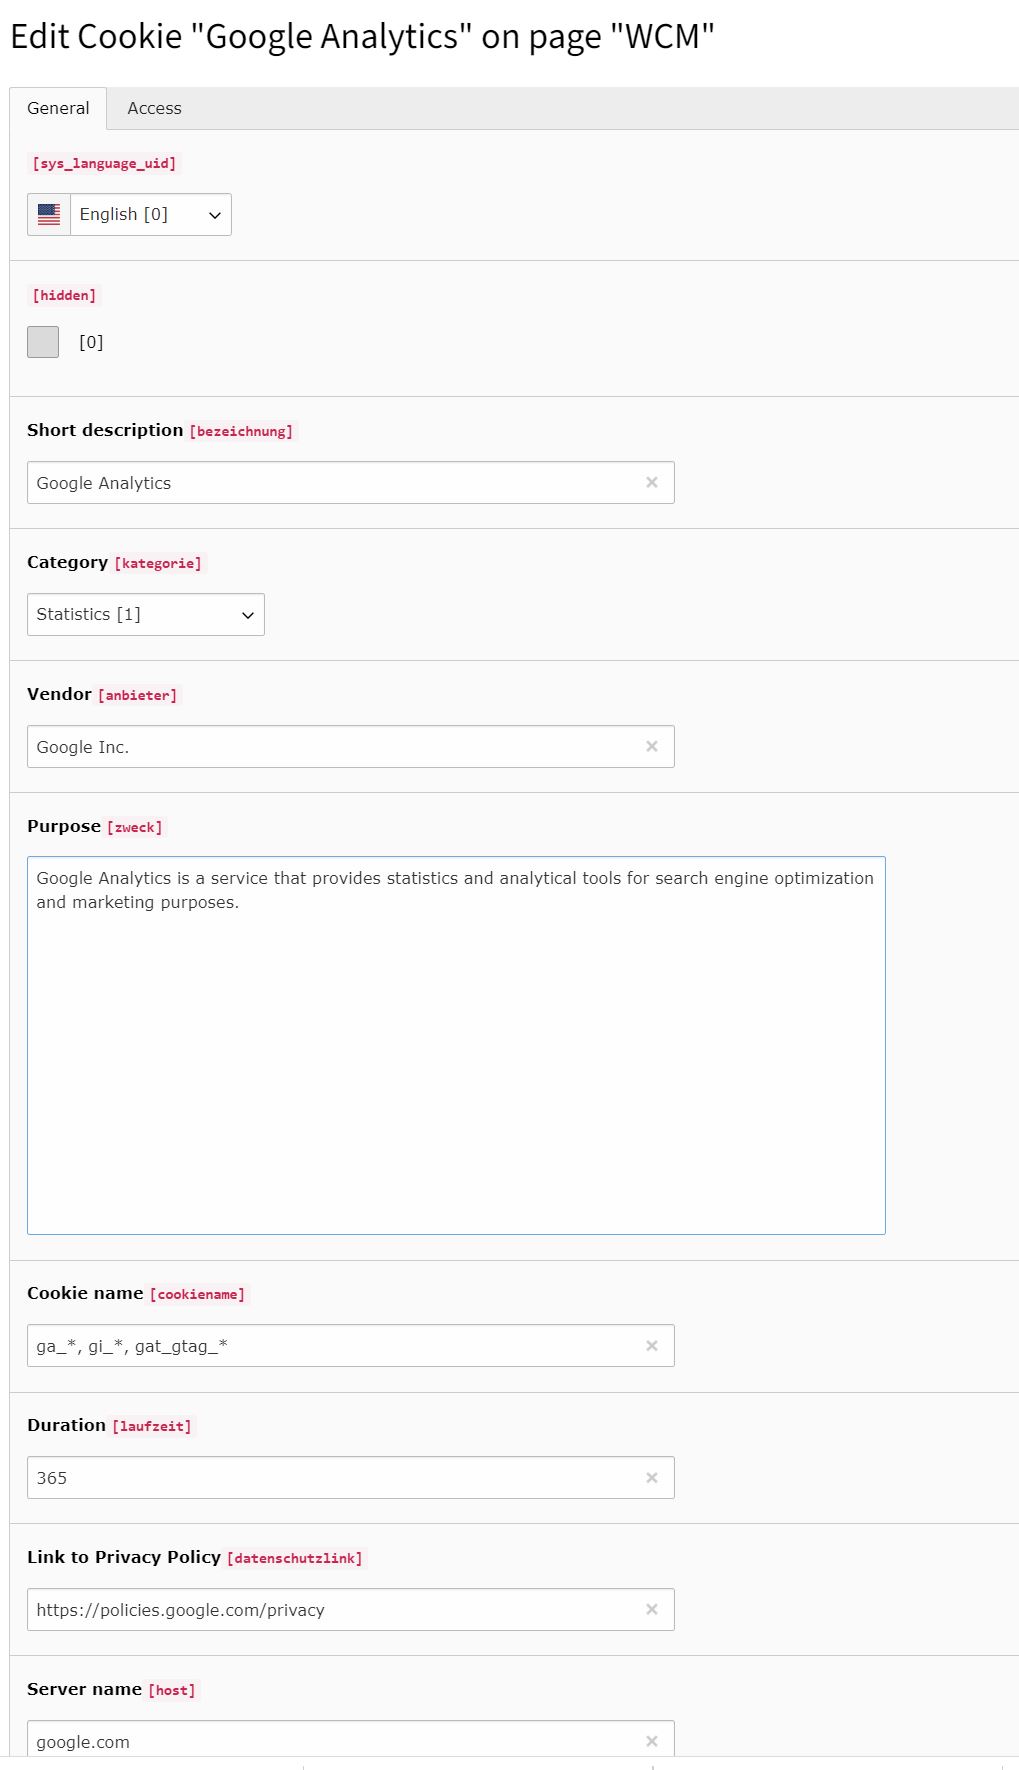Screen dimensions: 1019x1770
Task: Clear the Duration field using X icon
Action: tap(652, 1478)
